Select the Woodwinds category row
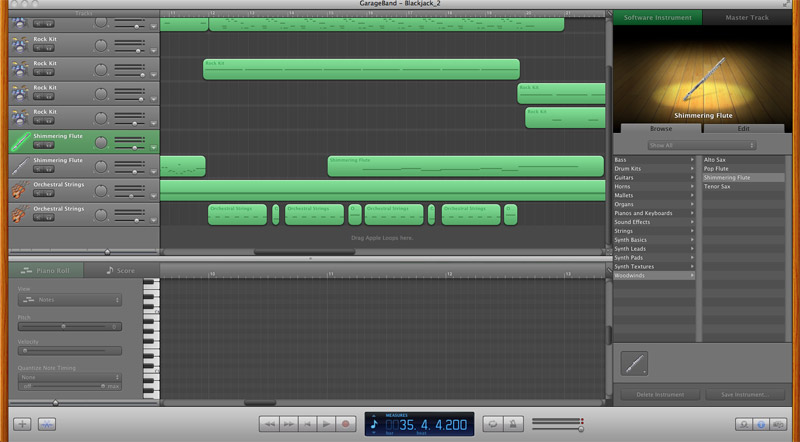This screenshot has height=442, width=800. point(655,276)
